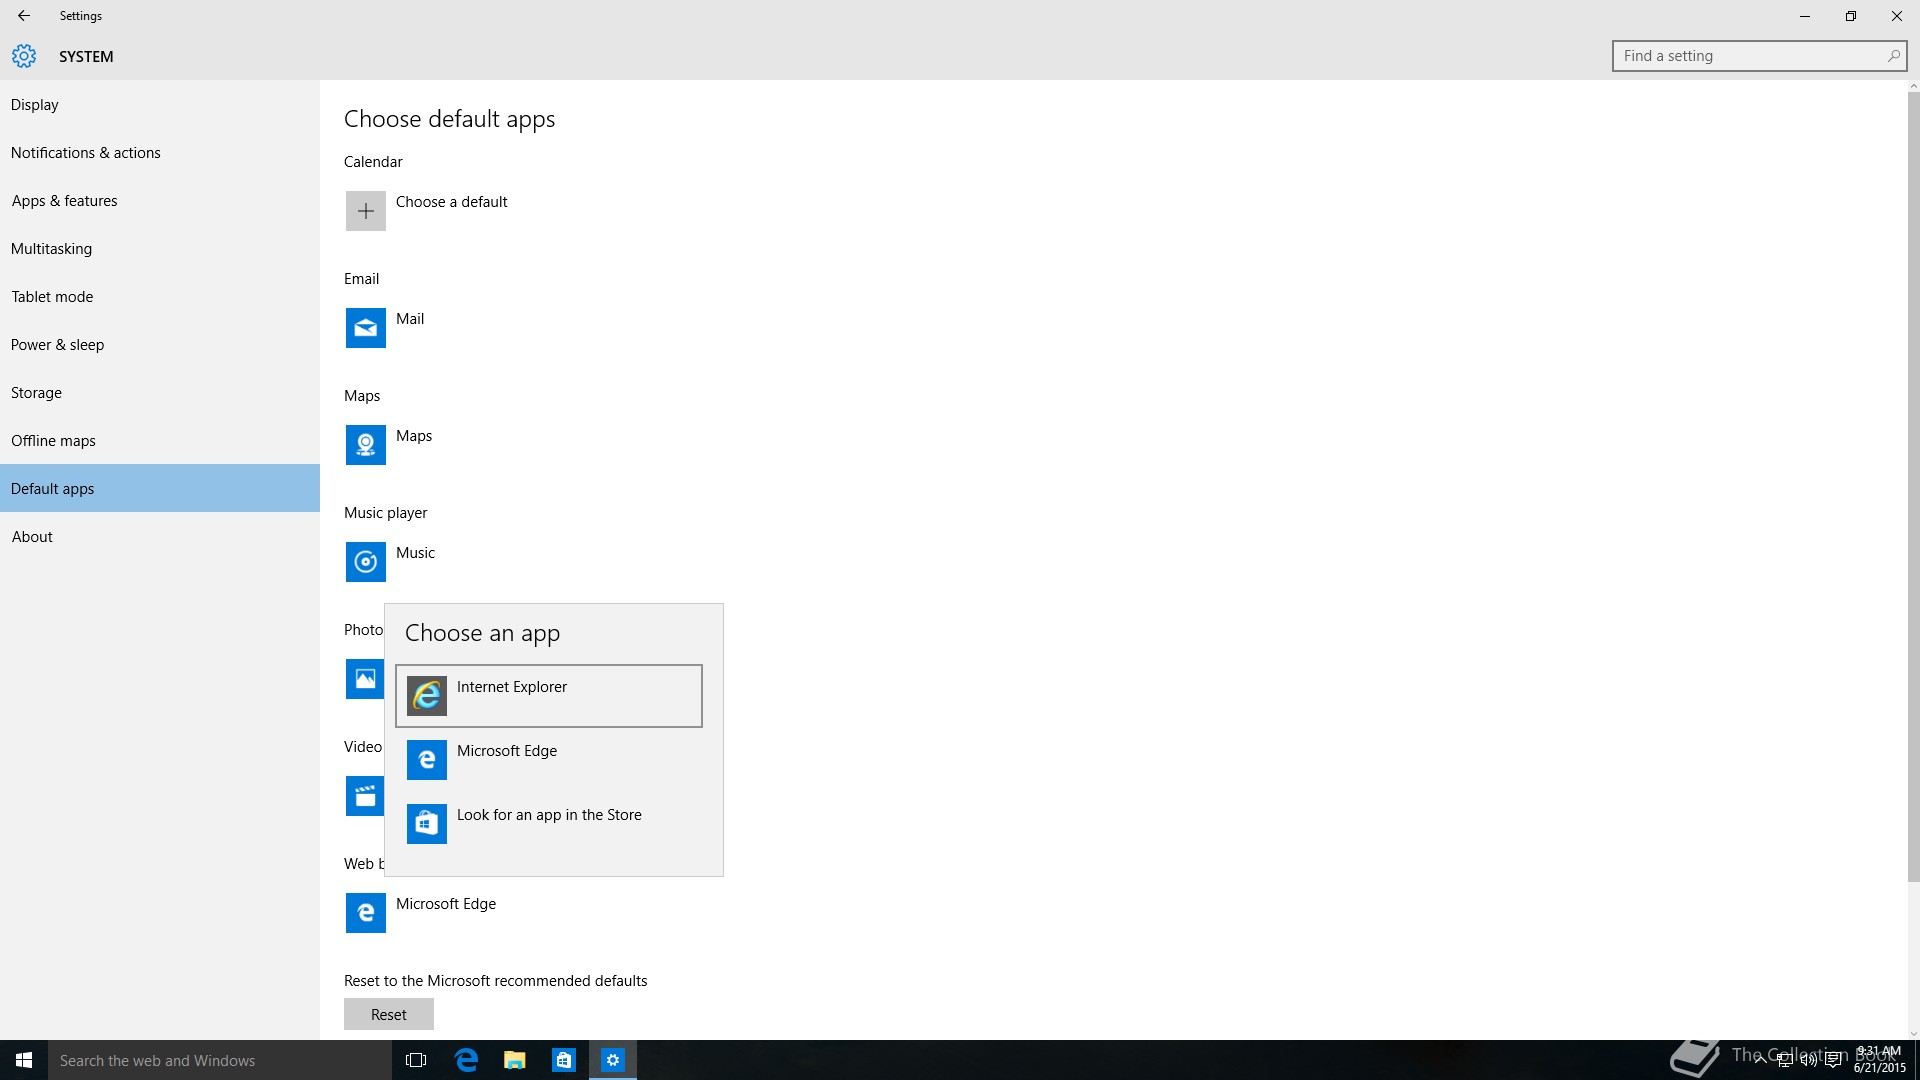
Task: Go to Apps & features
Action: pos(160,201)
